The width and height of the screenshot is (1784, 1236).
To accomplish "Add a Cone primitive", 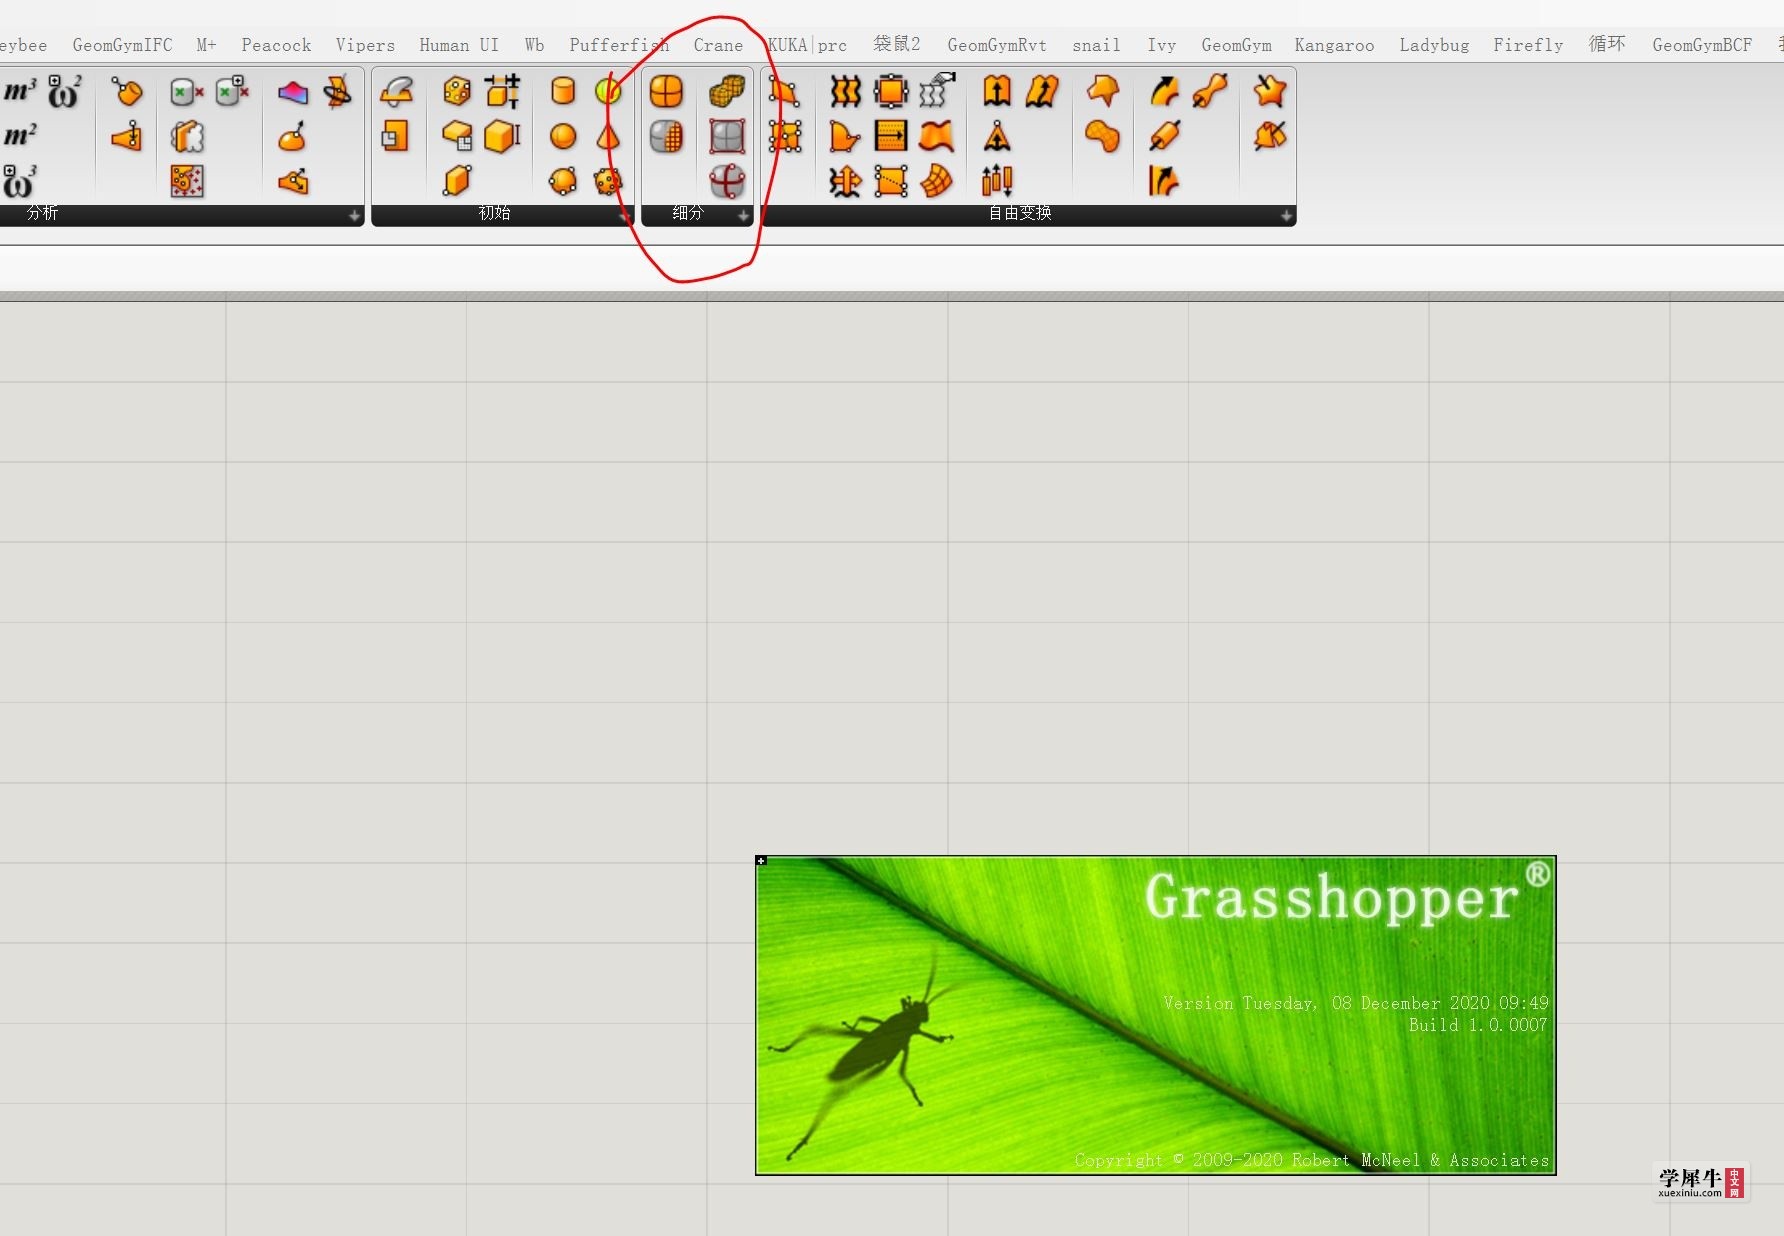I will (608, 136).
